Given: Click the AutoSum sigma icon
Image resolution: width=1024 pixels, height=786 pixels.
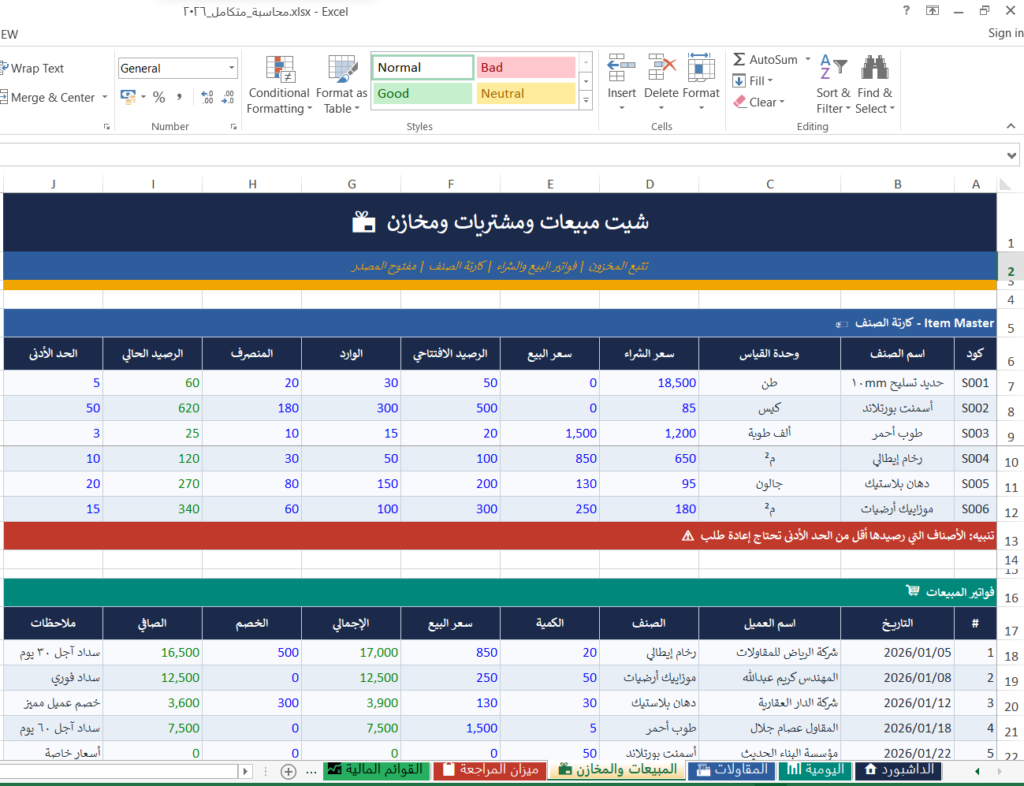Looking at the screenshot, I should pos(739,59).
